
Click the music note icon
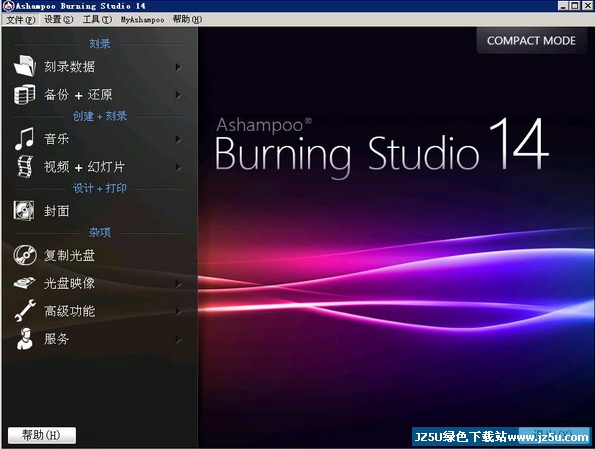tap(24, 139)
